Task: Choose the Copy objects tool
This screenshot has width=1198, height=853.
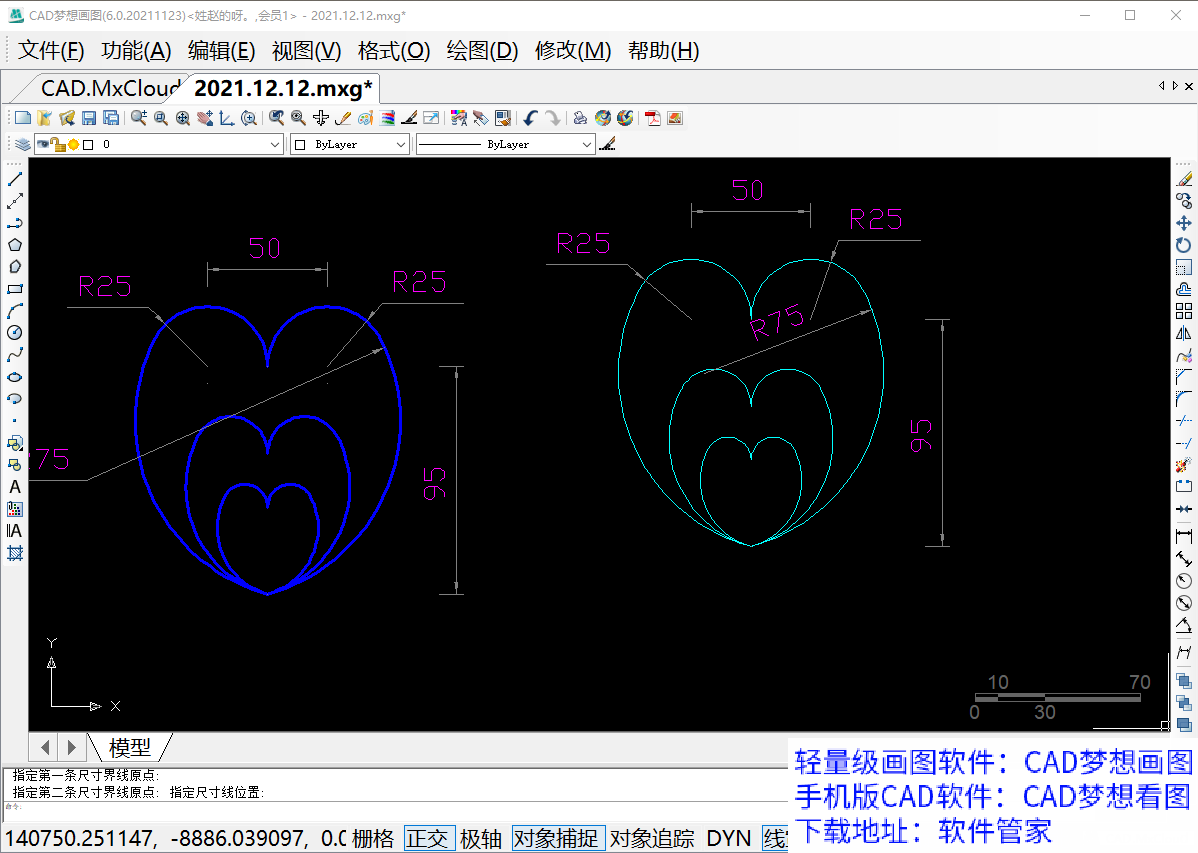Action: pos(1183,201)
